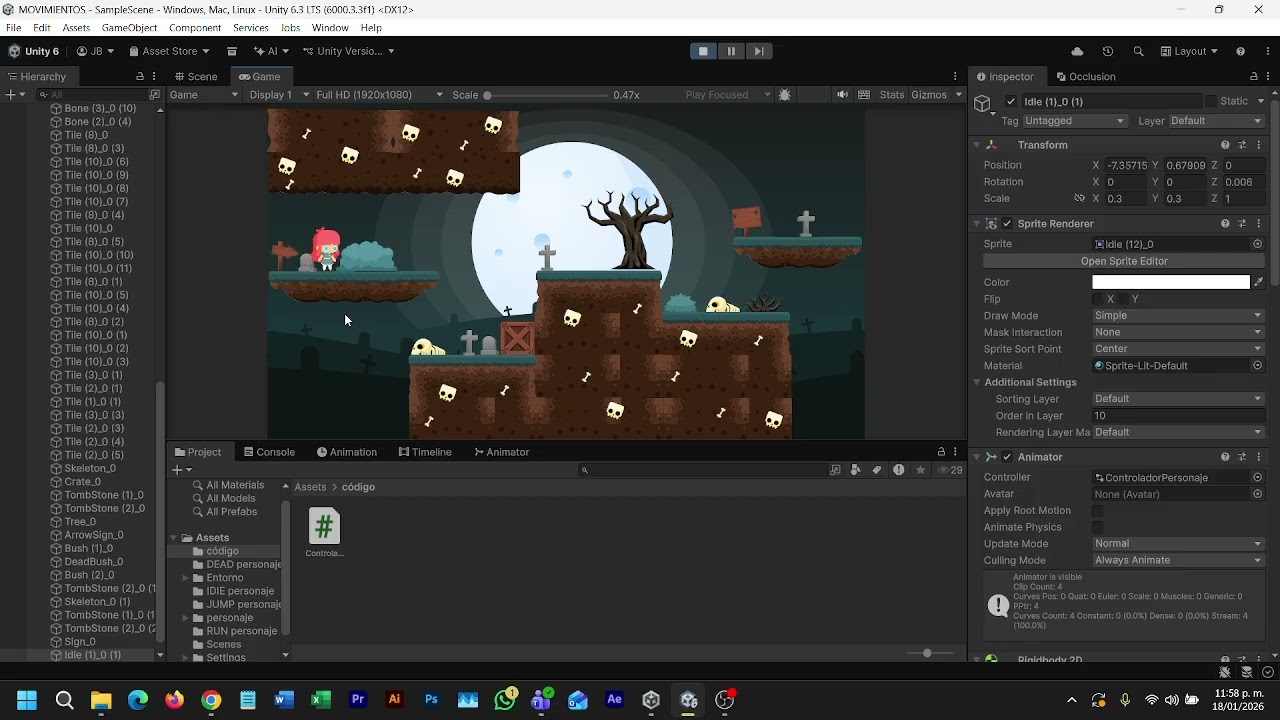1280x720 pixels.
Task: Toggle frame debugger bug icon
Action: click(x=785, y=95)
